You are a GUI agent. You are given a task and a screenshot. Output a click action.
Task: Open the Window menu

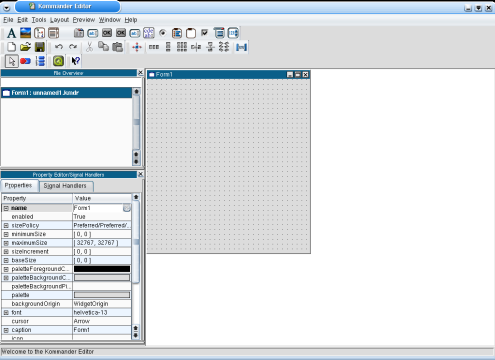click(110, 20)
